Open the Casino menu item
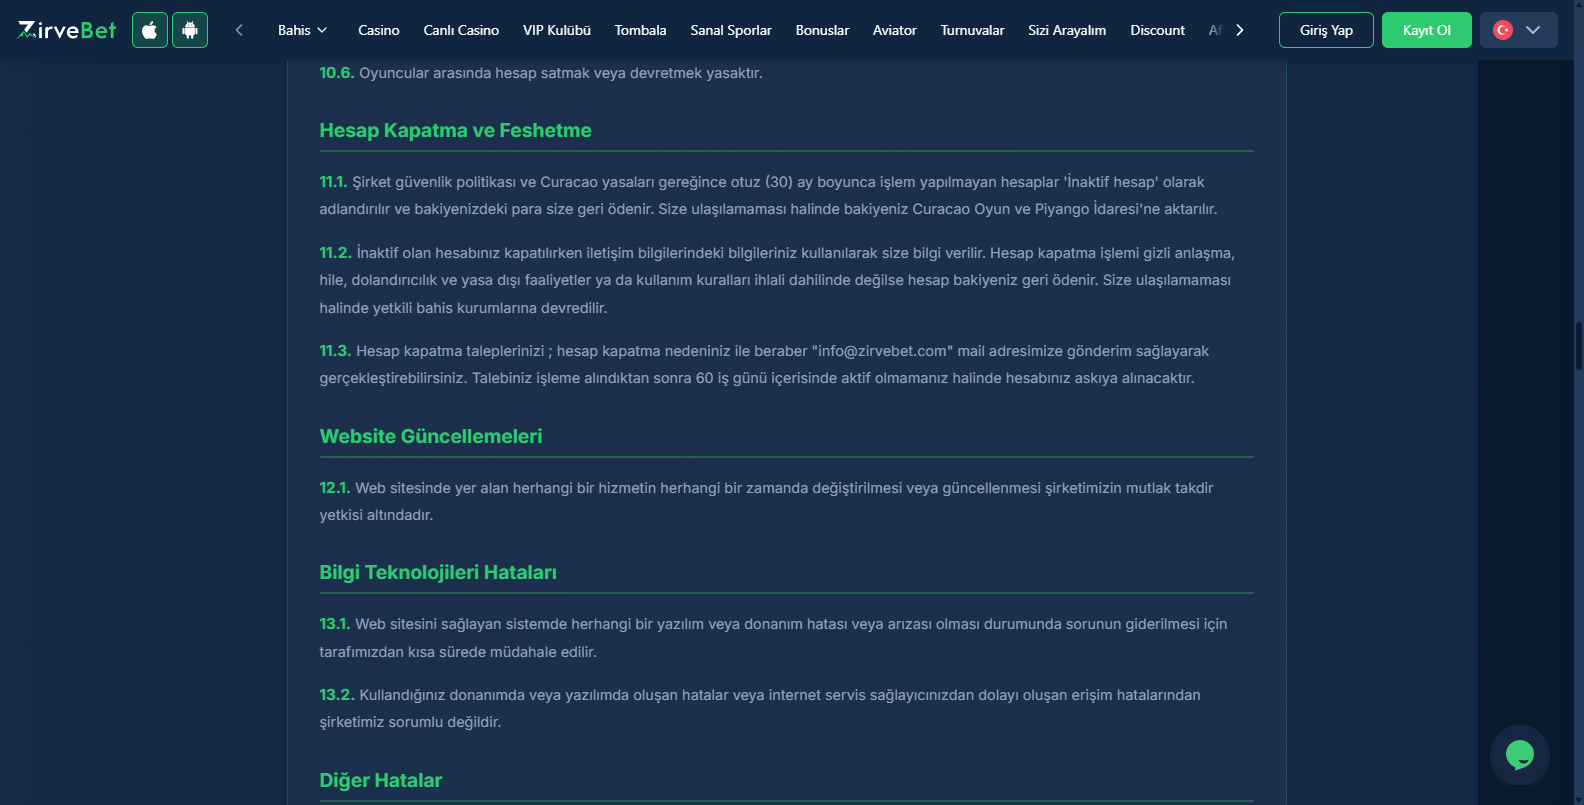The image size is (1584, 805). [x=379, y=30]
